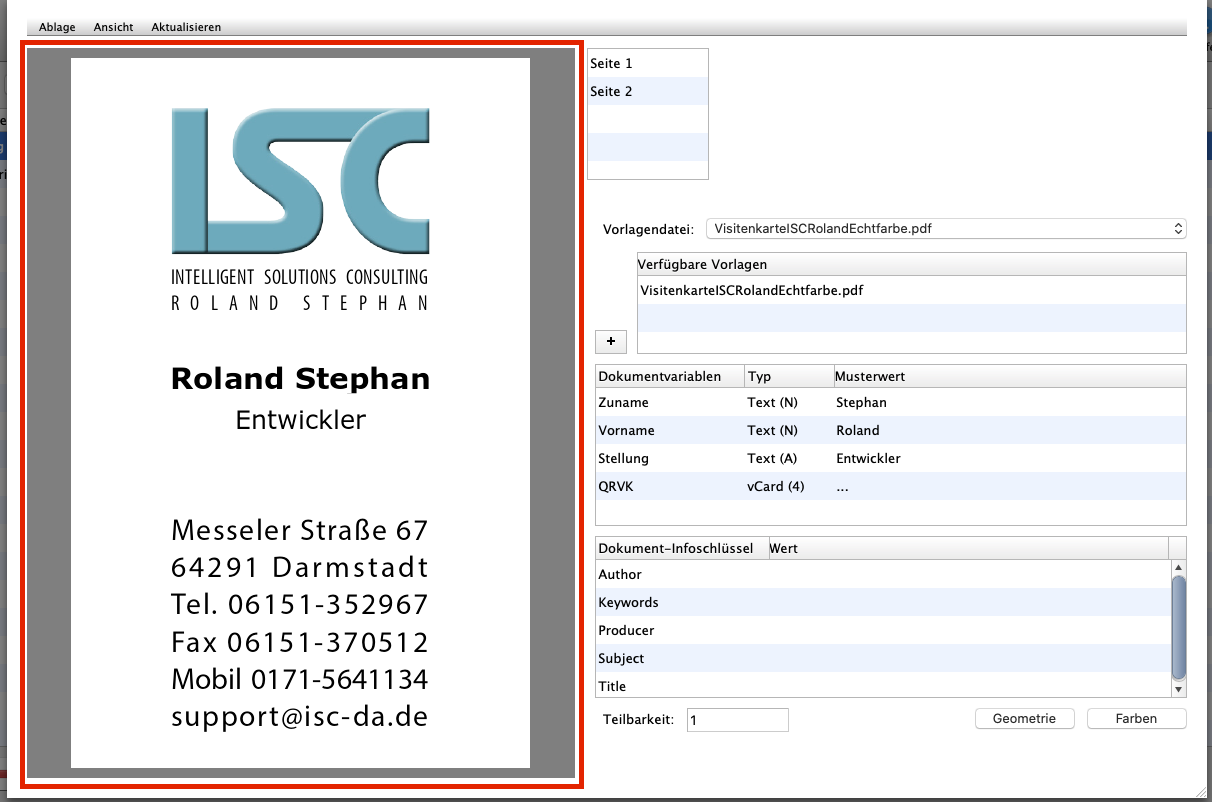Click the info table scrollbar thumb
The image size is (1212, 802).
(1179, 625)
